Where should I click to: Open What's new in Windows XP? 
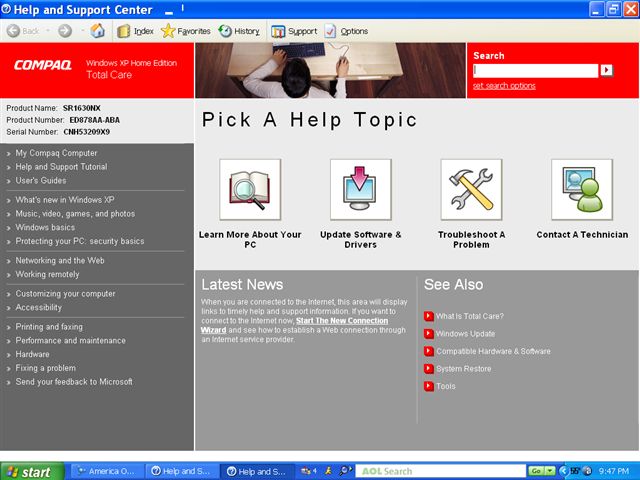[65, 200]
